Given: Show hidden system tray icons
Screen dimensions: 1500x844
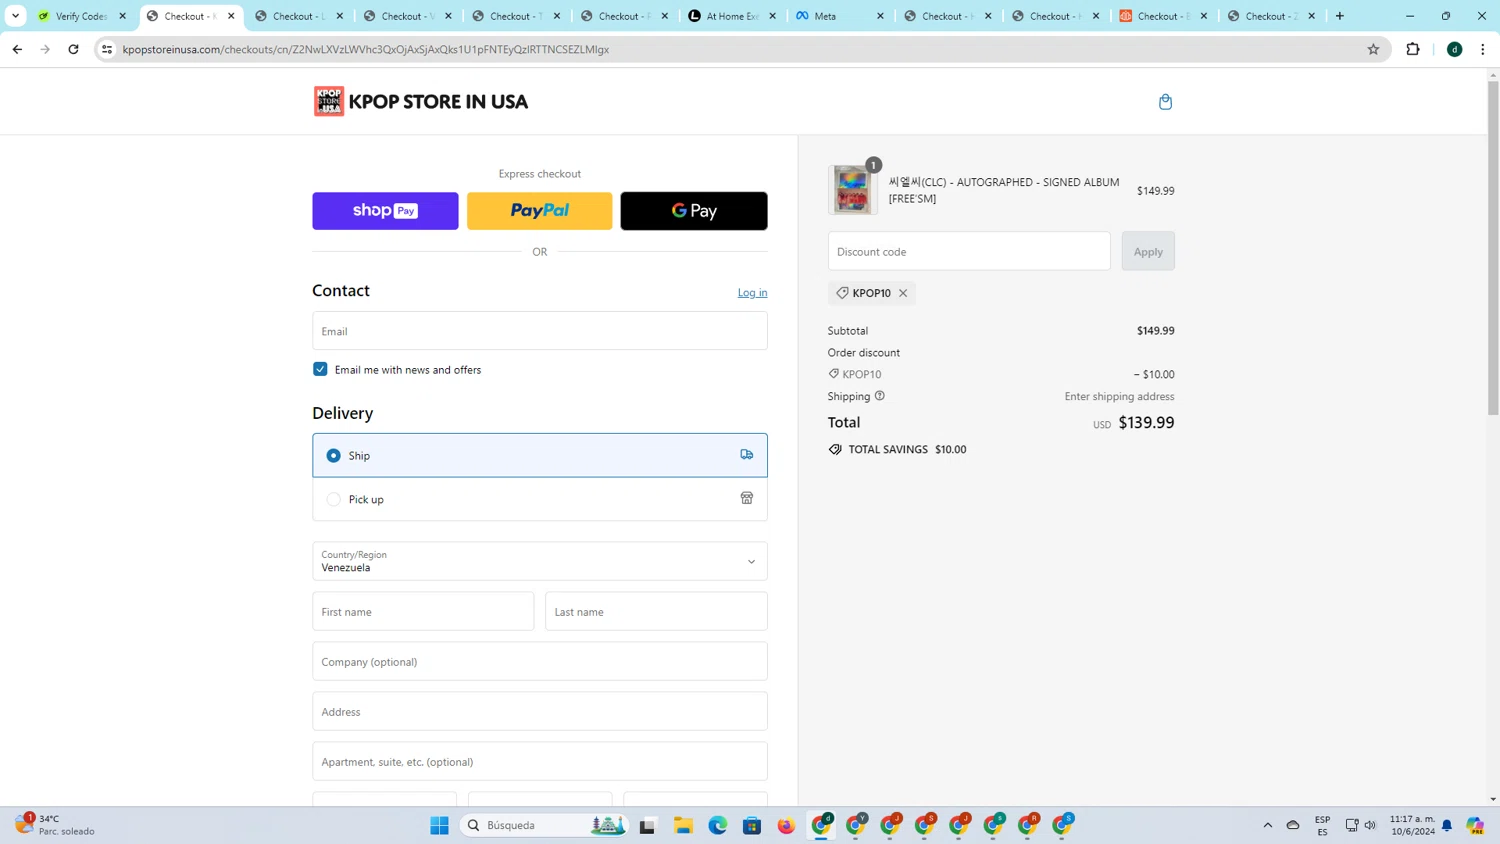Looking at the screenshot, I should [x=1267, y=825].
